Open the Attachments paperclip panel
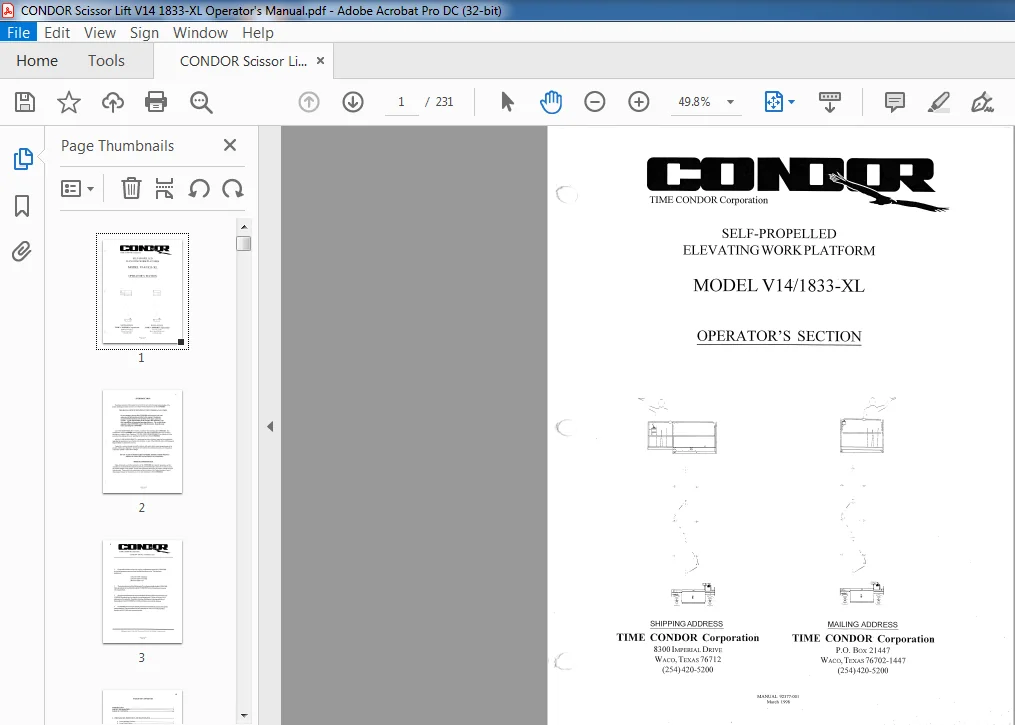 point(22,251)
